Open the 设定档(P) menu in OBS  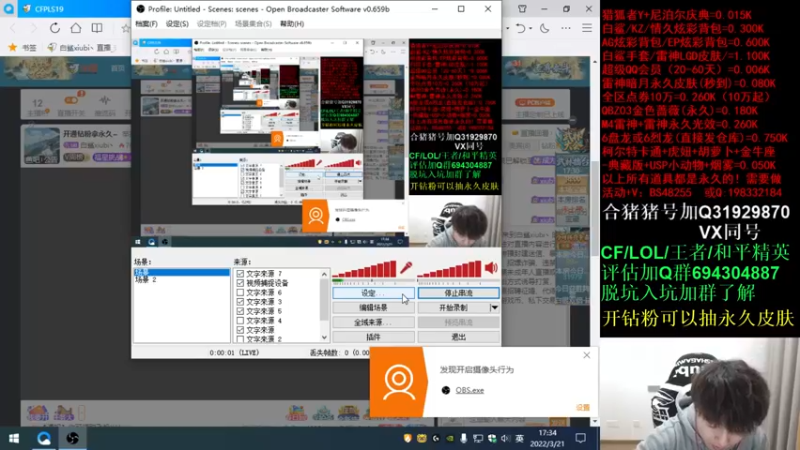tap(212, 24)
